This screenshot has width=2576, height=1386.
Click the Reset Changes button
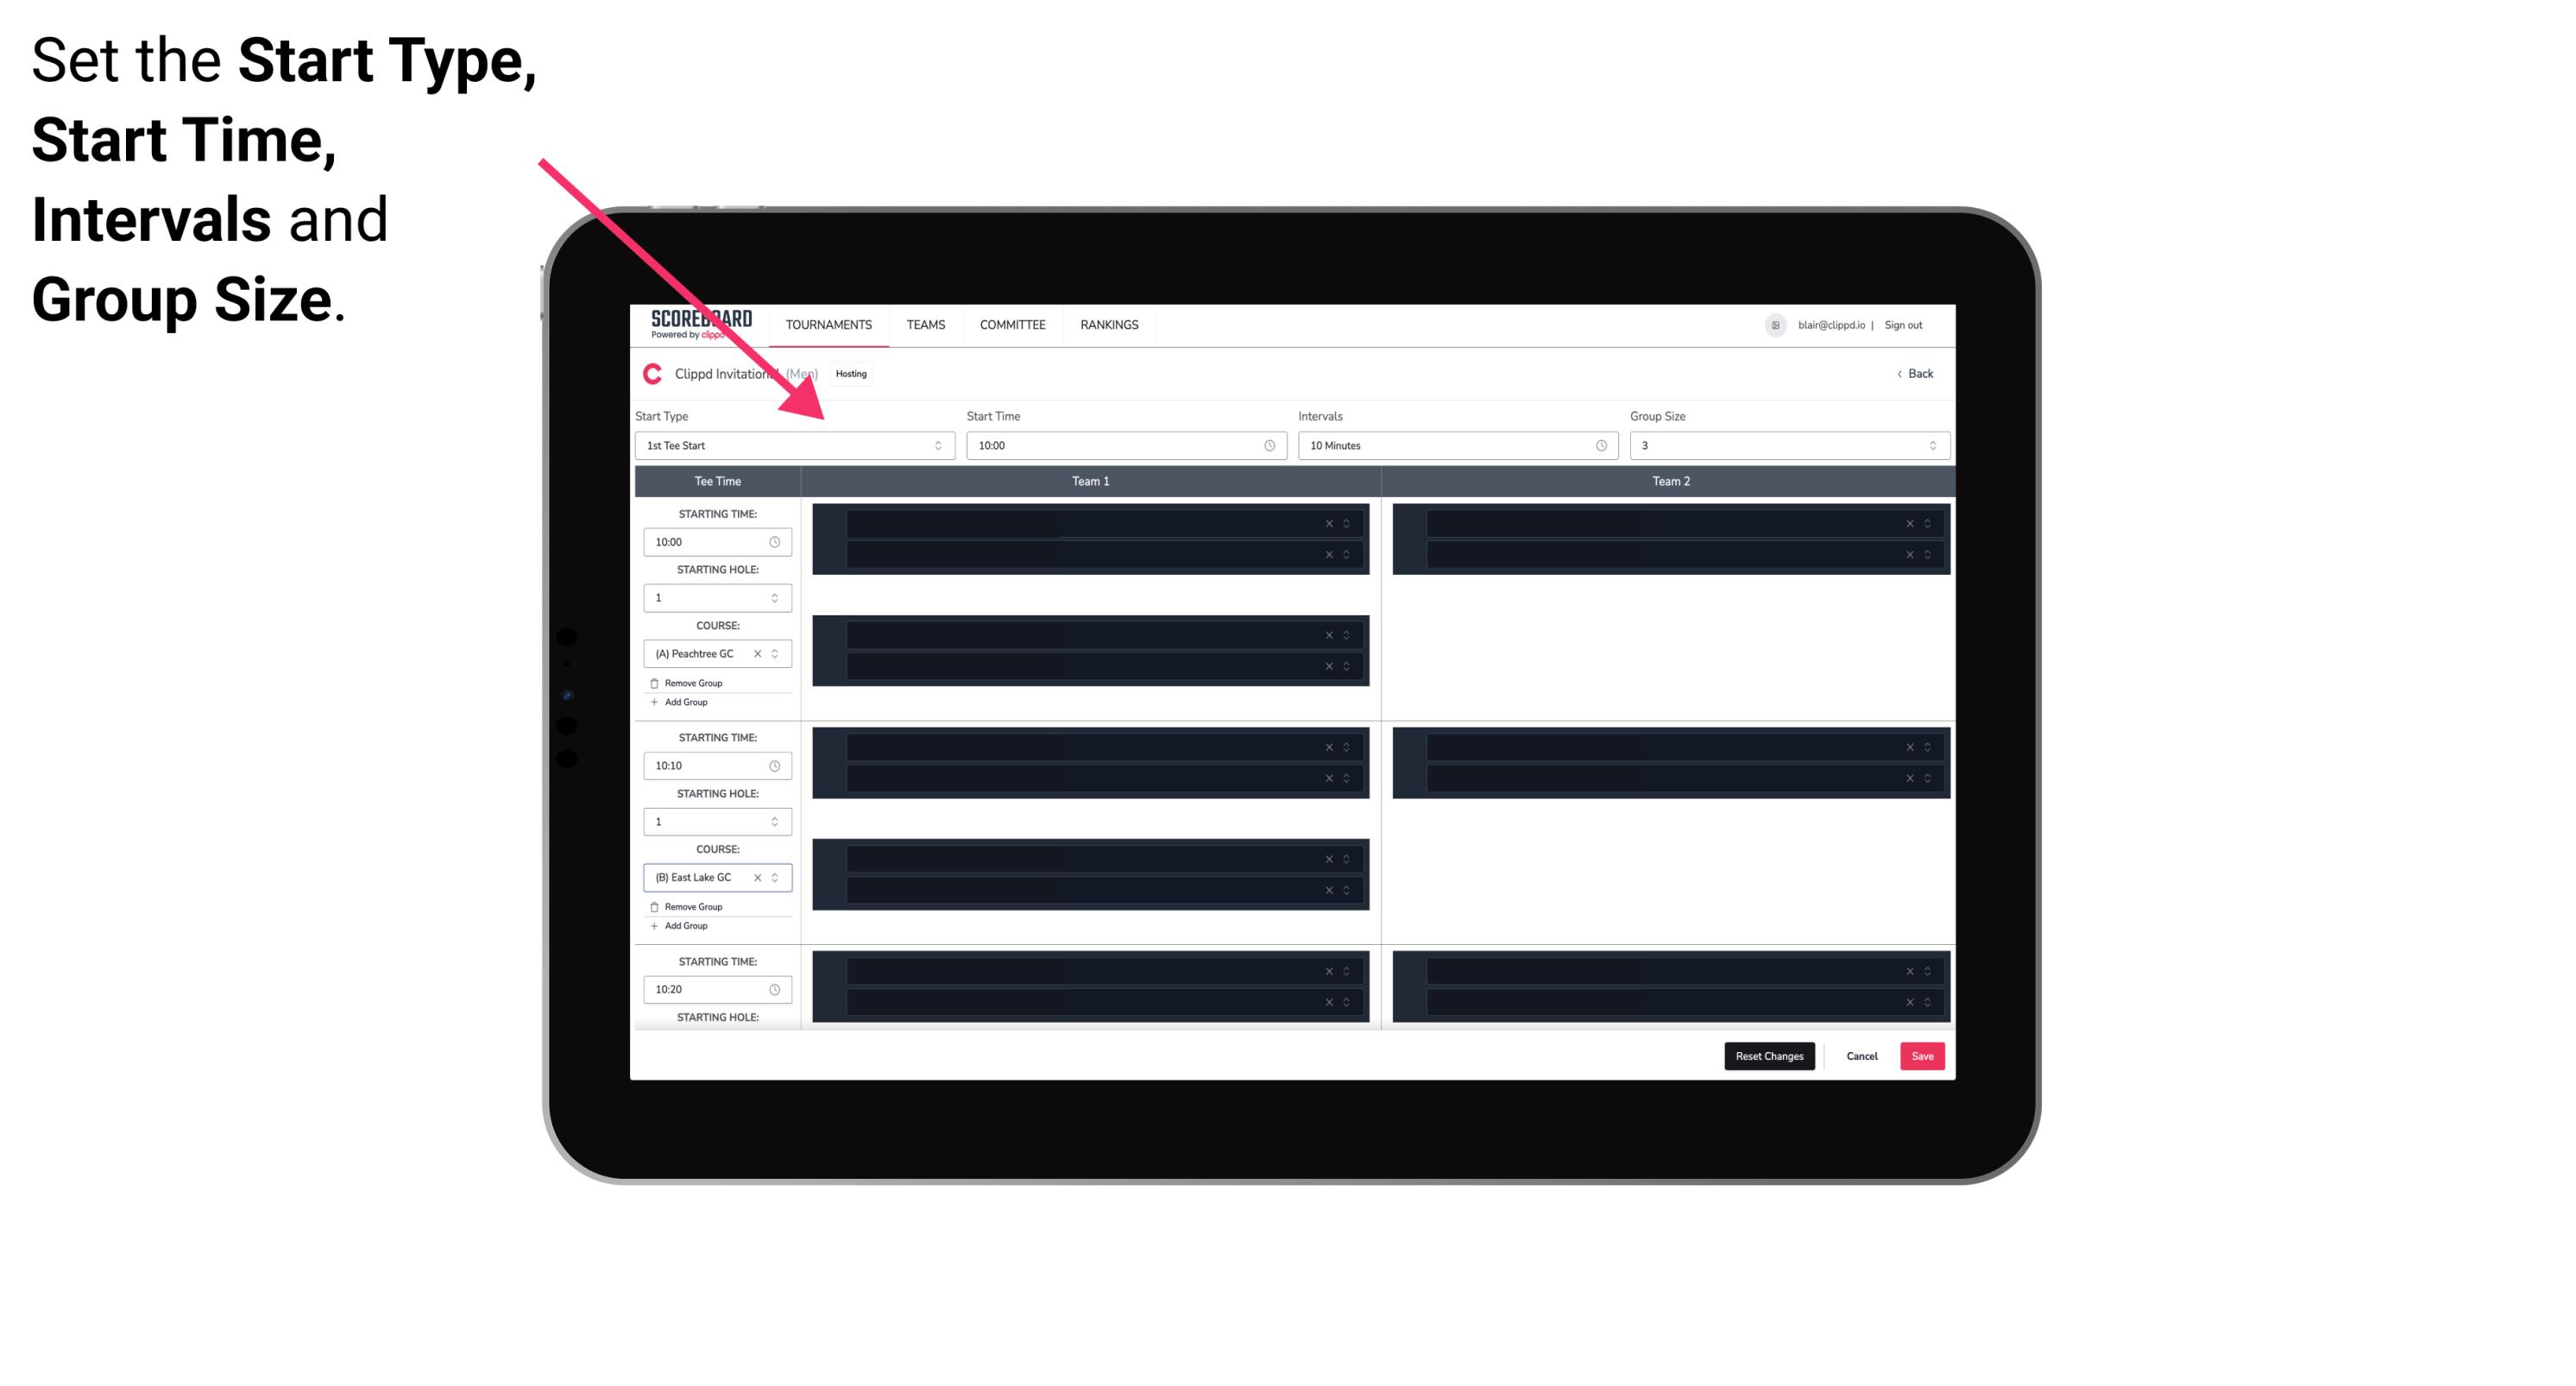(x=1769, y=1055)
